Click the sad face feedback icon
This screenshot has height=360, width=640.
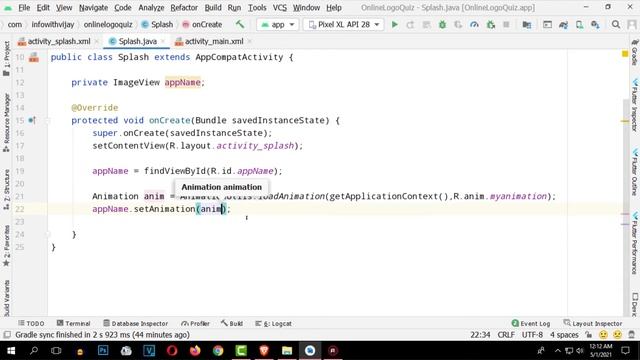(x=617, y=335)
